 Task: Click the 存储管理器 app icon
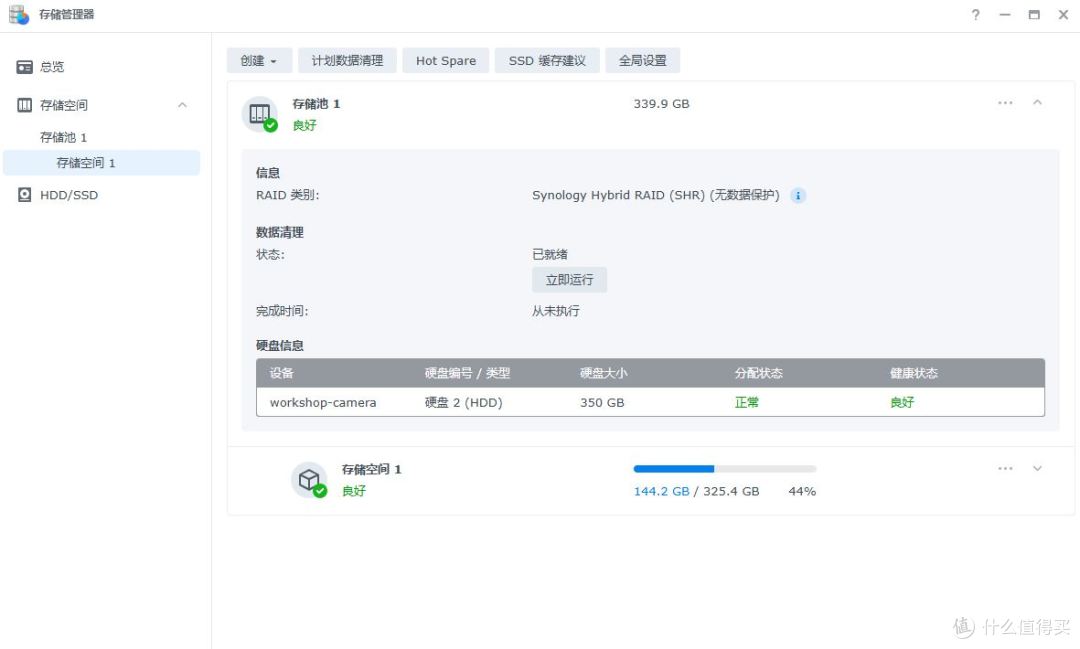coord(19,14)
